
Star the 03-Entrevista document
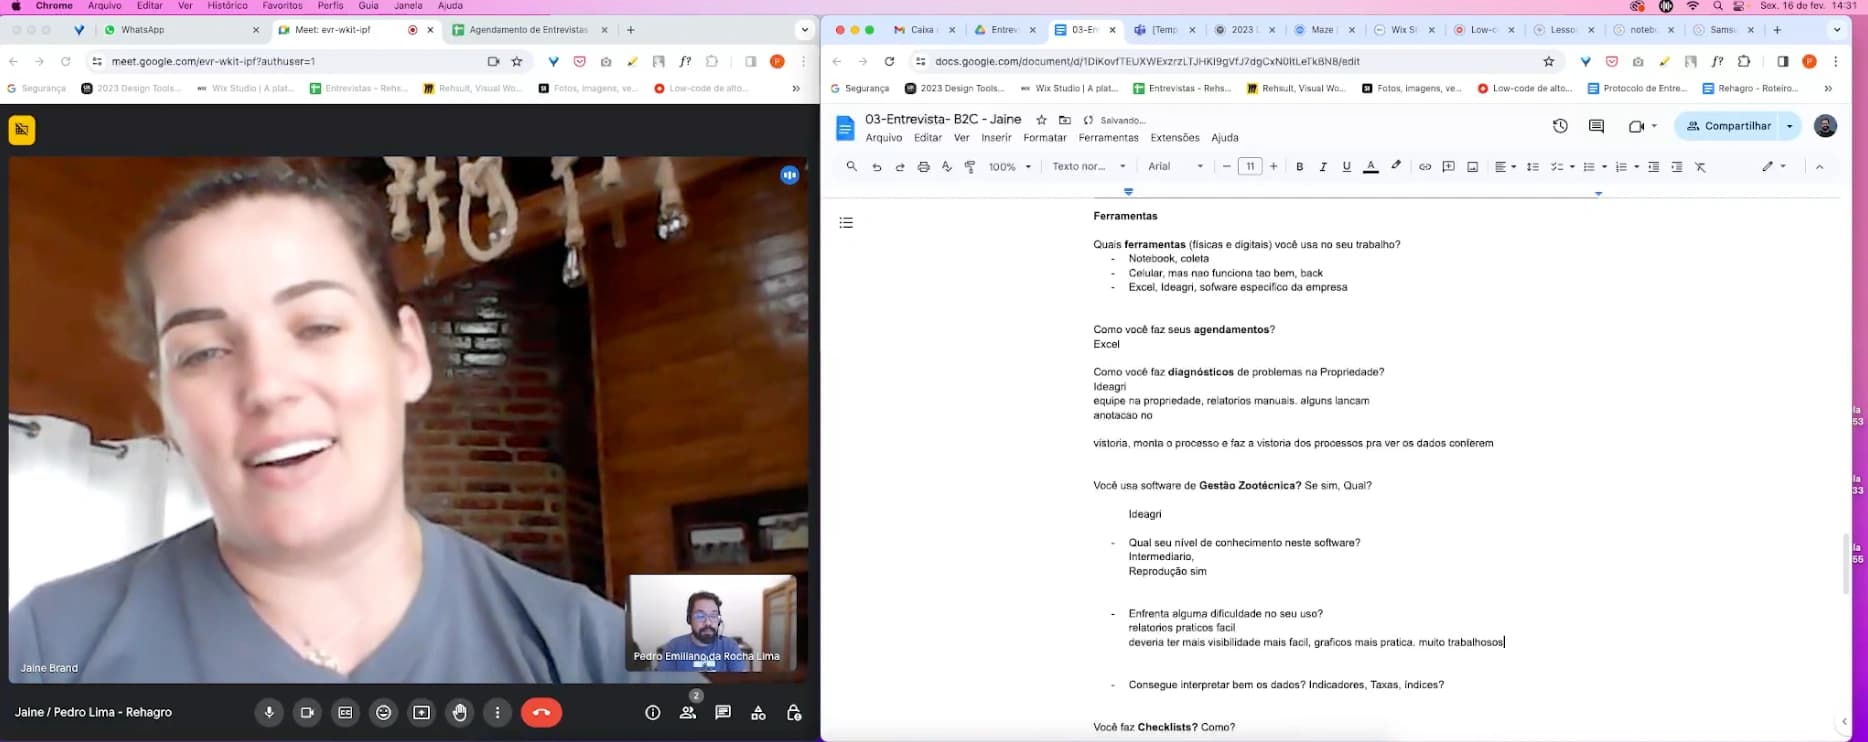(1041, 120)
